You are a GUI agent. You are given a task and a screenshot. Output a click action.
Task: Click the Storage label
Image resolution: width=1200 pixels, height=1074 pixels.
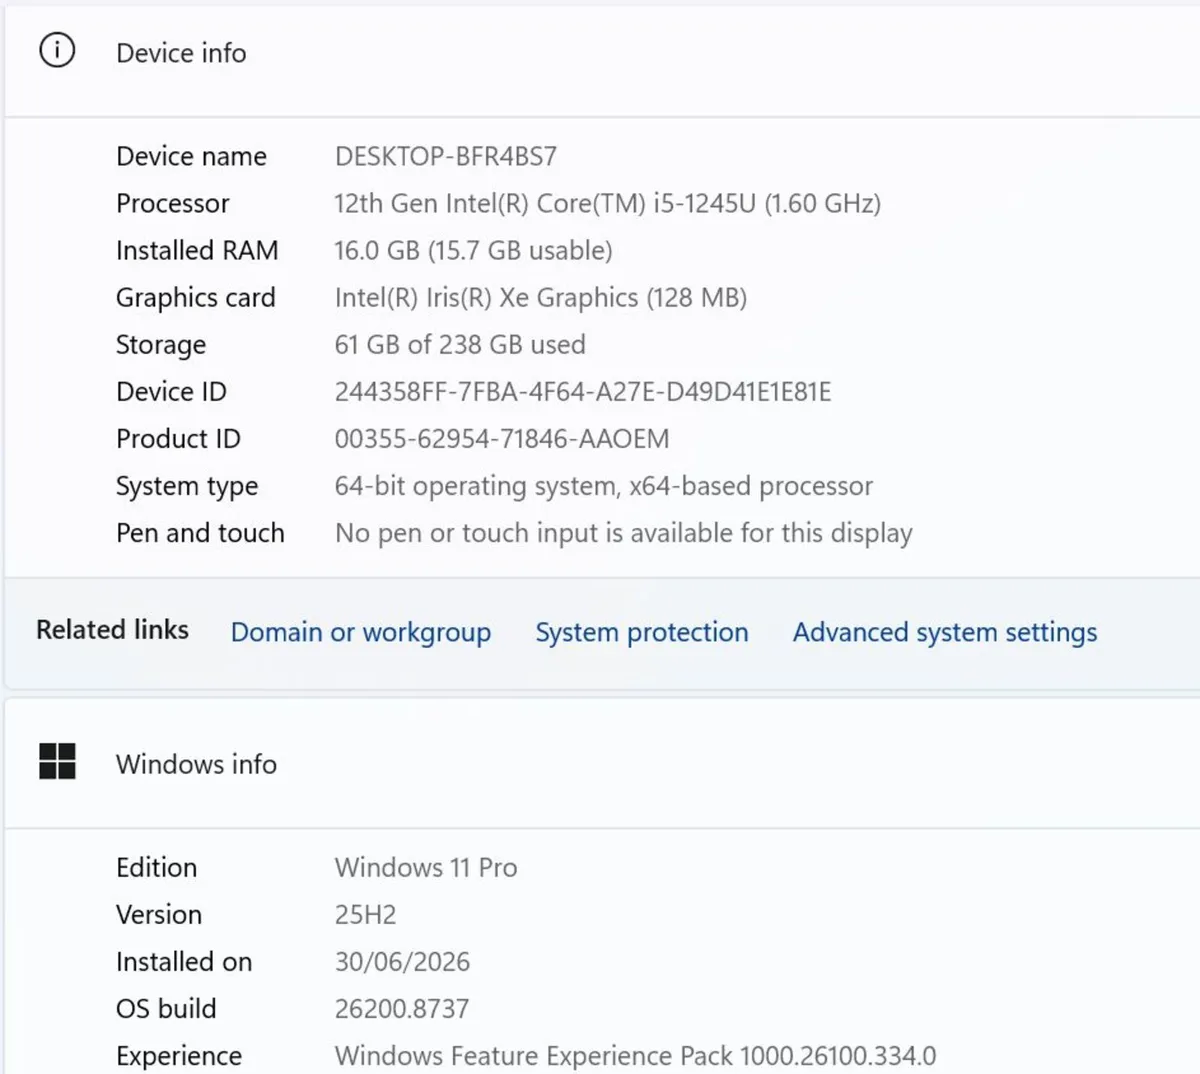[x=161, y=344]
